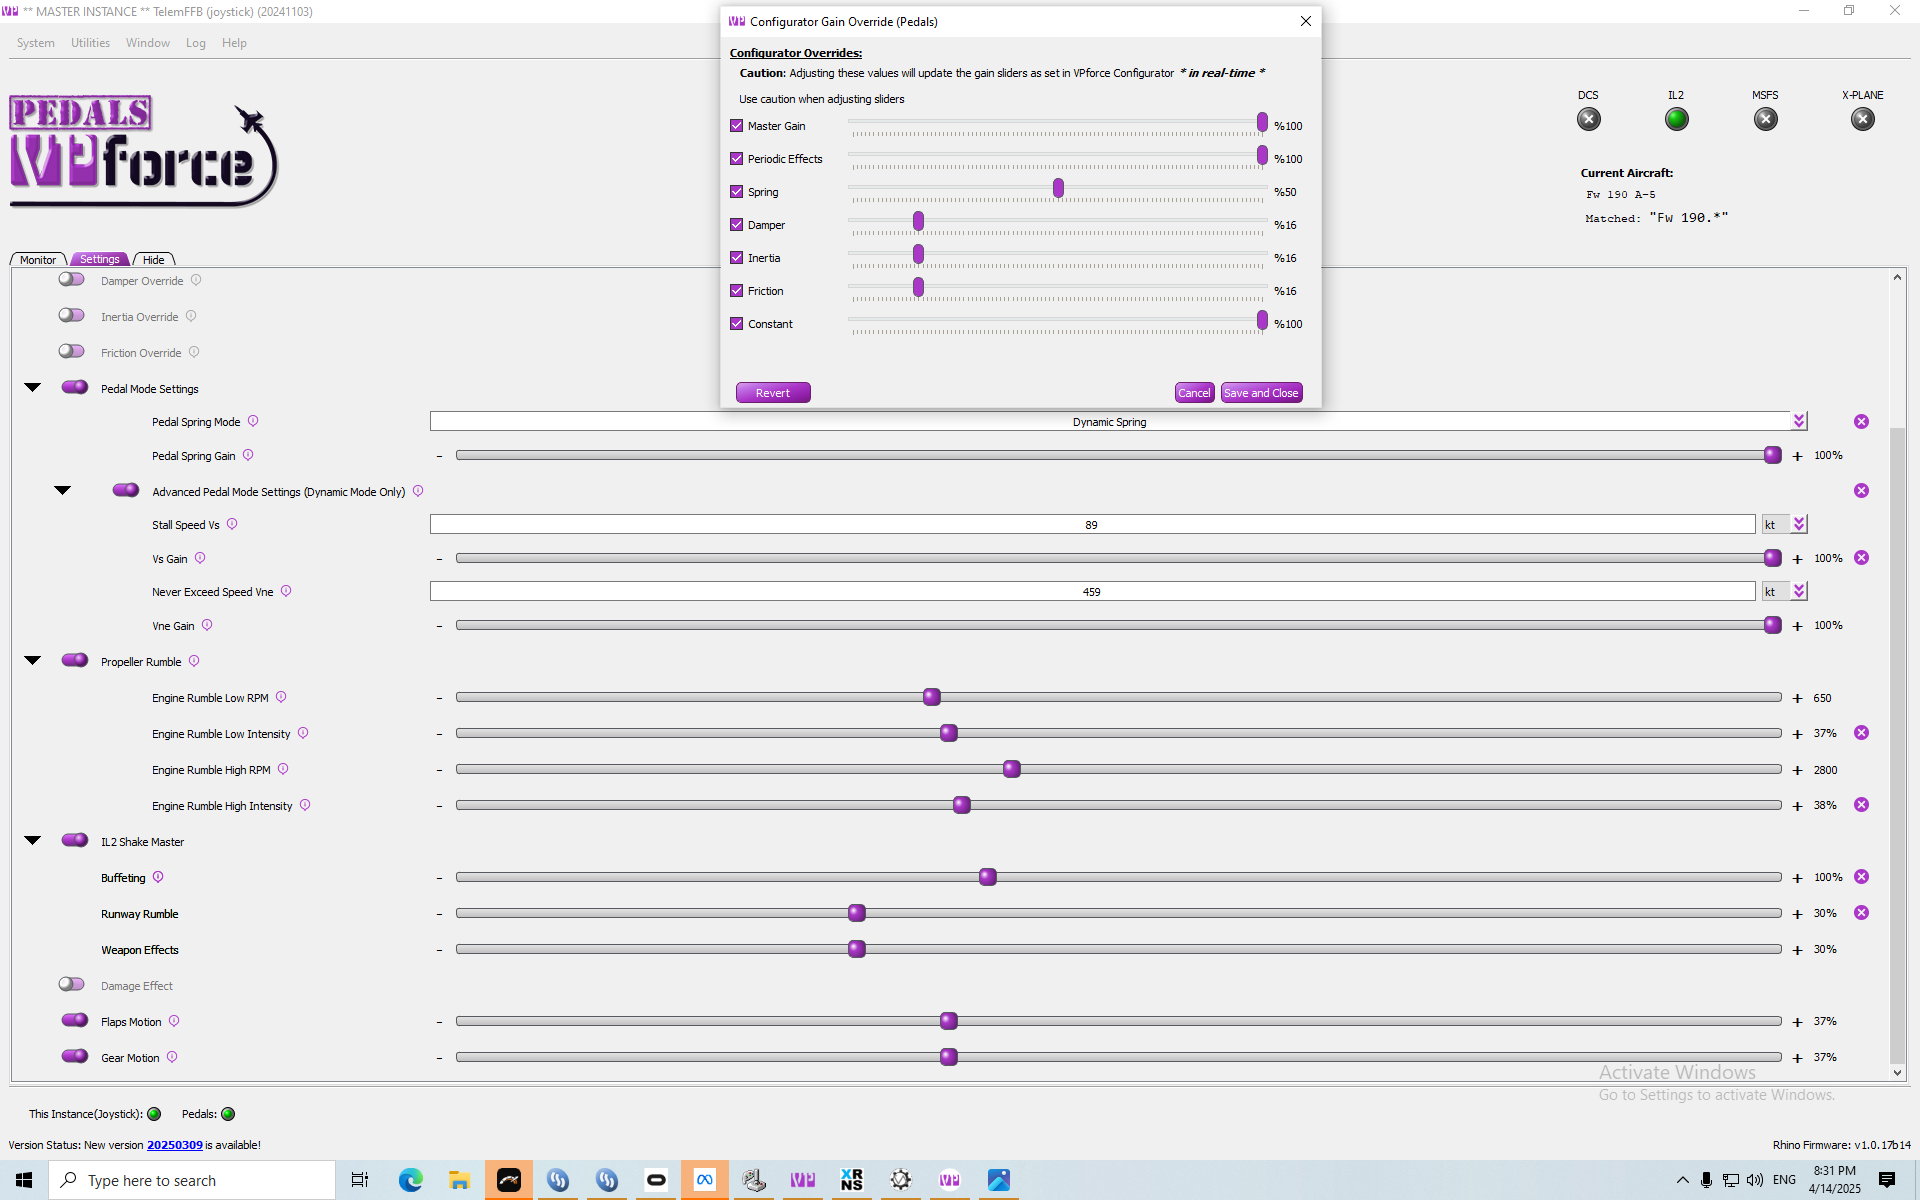
Task: Open the Stall Speed Vs unit dropdown
Action: coord(1799,525)
